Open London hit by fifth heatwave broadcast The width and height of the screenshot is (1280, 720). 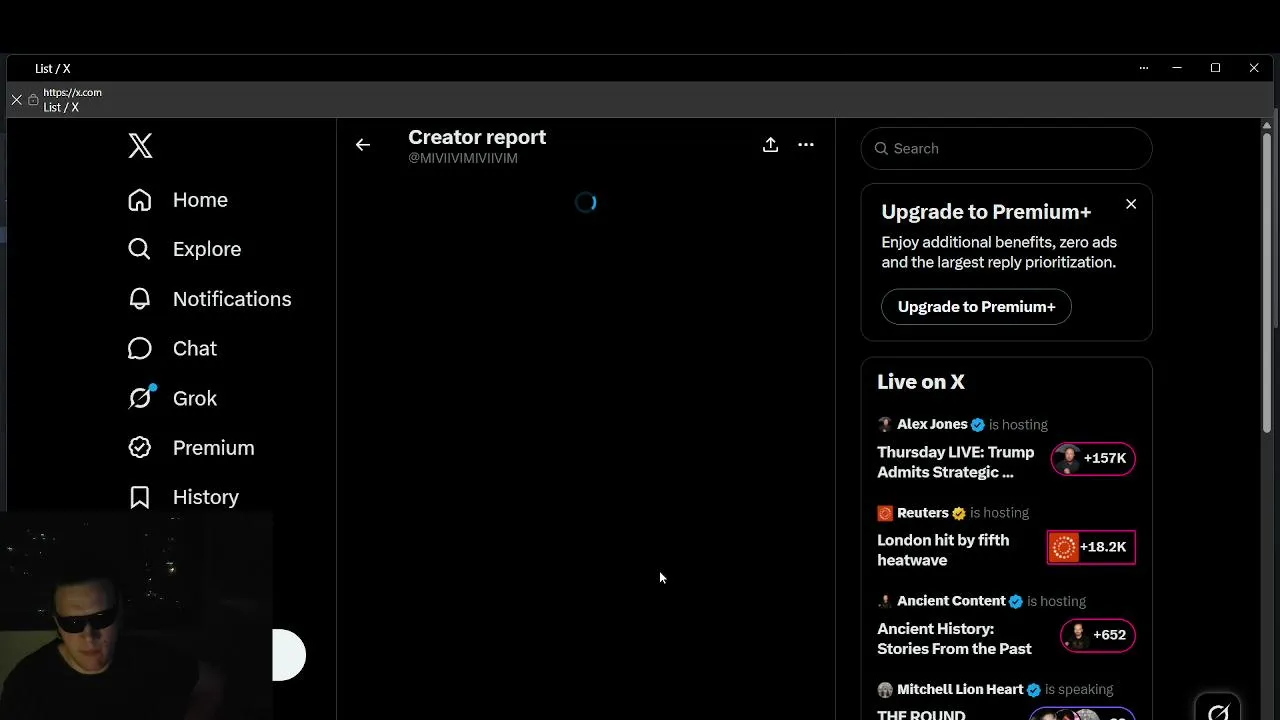click(943, 550)
